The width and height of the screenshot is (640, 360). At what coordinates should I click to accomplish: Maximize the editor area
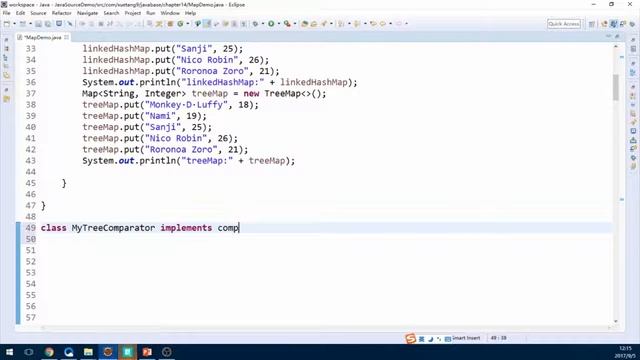pos(617,36)
